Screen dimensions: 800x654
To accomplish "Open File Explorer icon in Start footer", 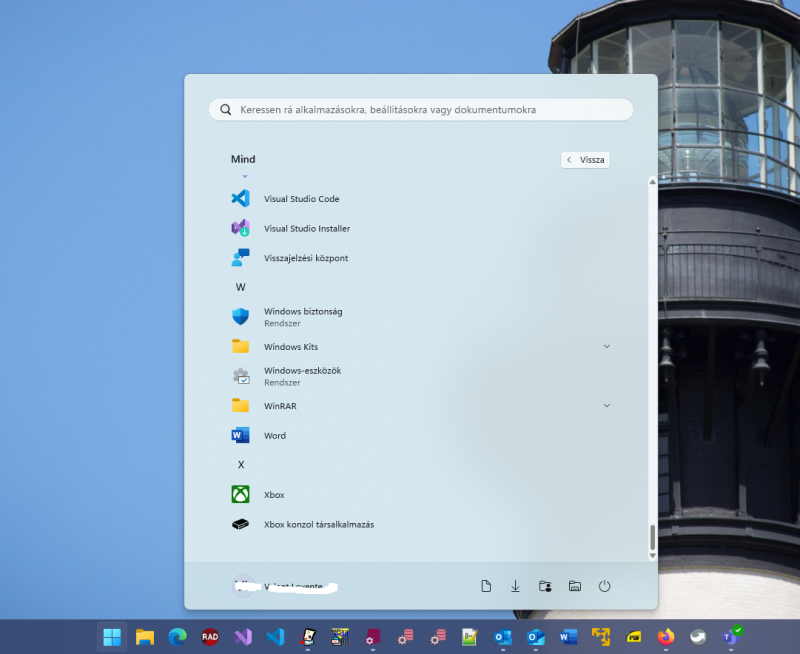I will pos(574,586).
